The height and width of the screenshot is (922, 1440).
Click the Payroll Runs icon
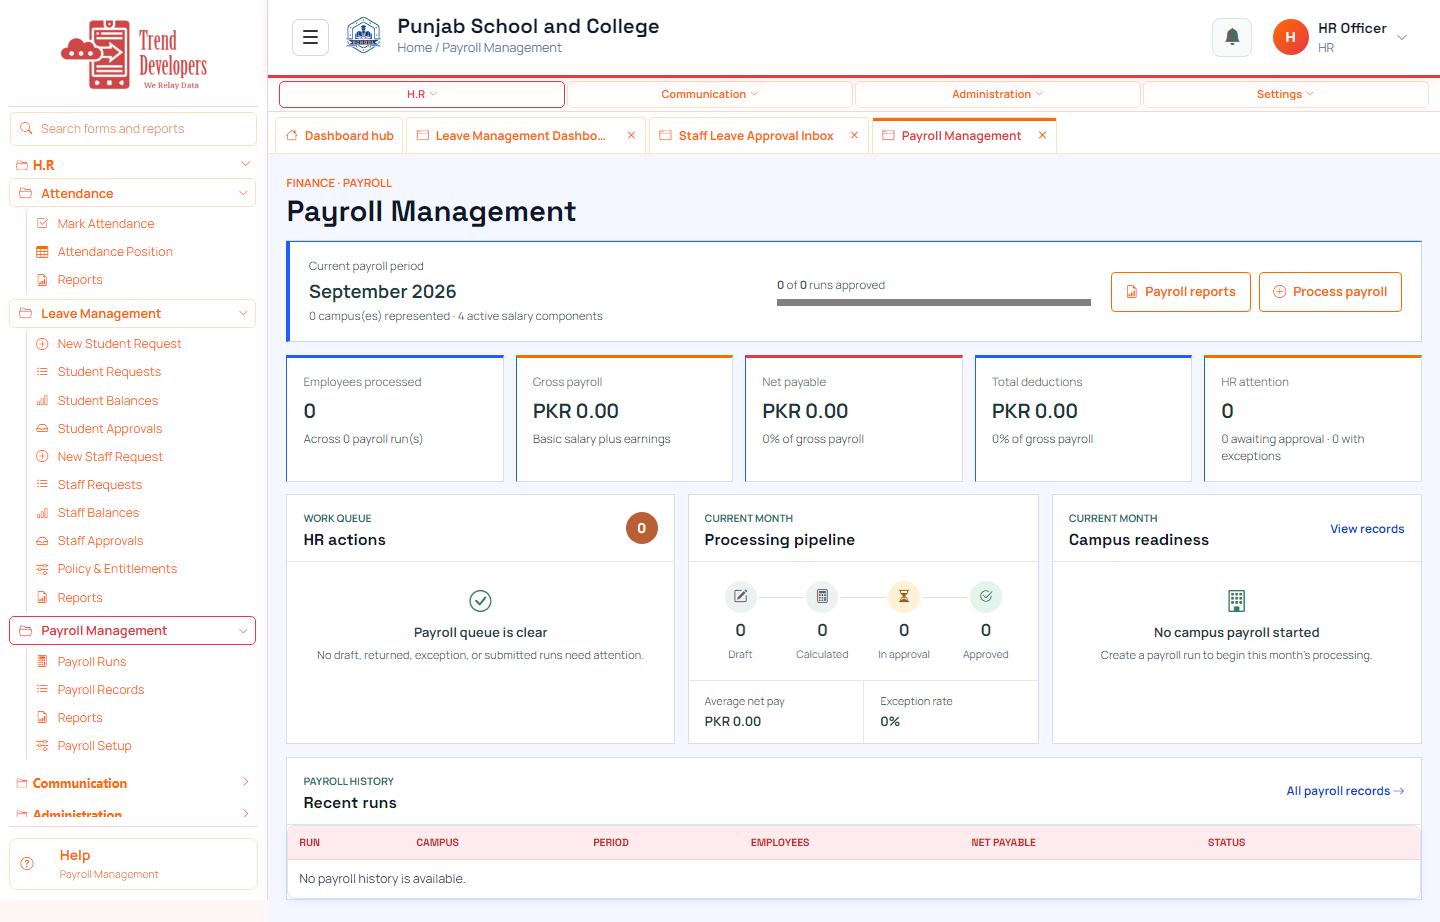coord(42,661)
